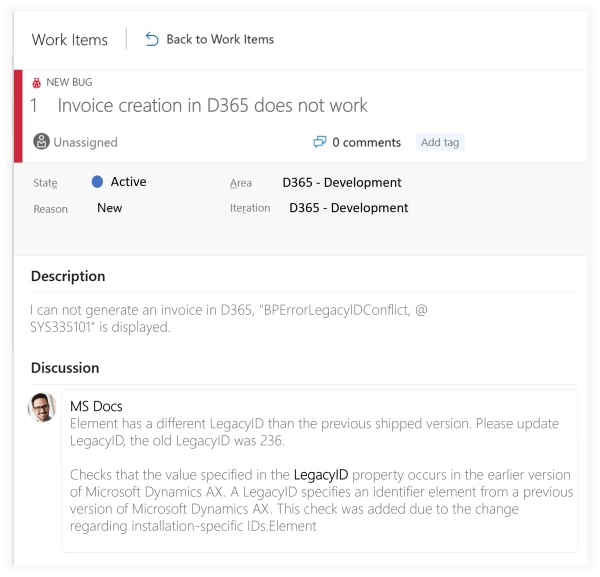Click the work item ID 1
The image size is (600, 577).
34,106
